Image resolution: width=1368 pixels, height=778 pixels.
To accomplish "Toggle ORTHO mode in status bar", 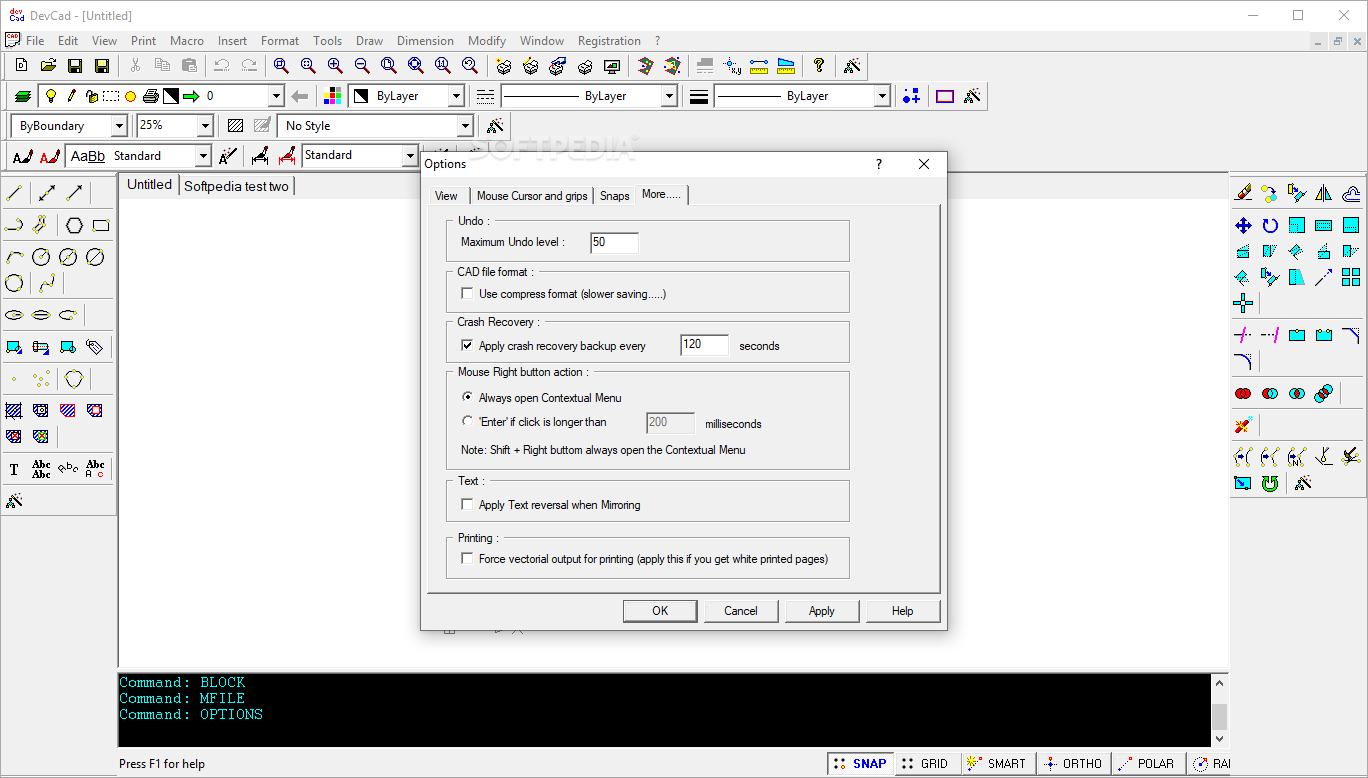I will click(x=1073, y=763).
